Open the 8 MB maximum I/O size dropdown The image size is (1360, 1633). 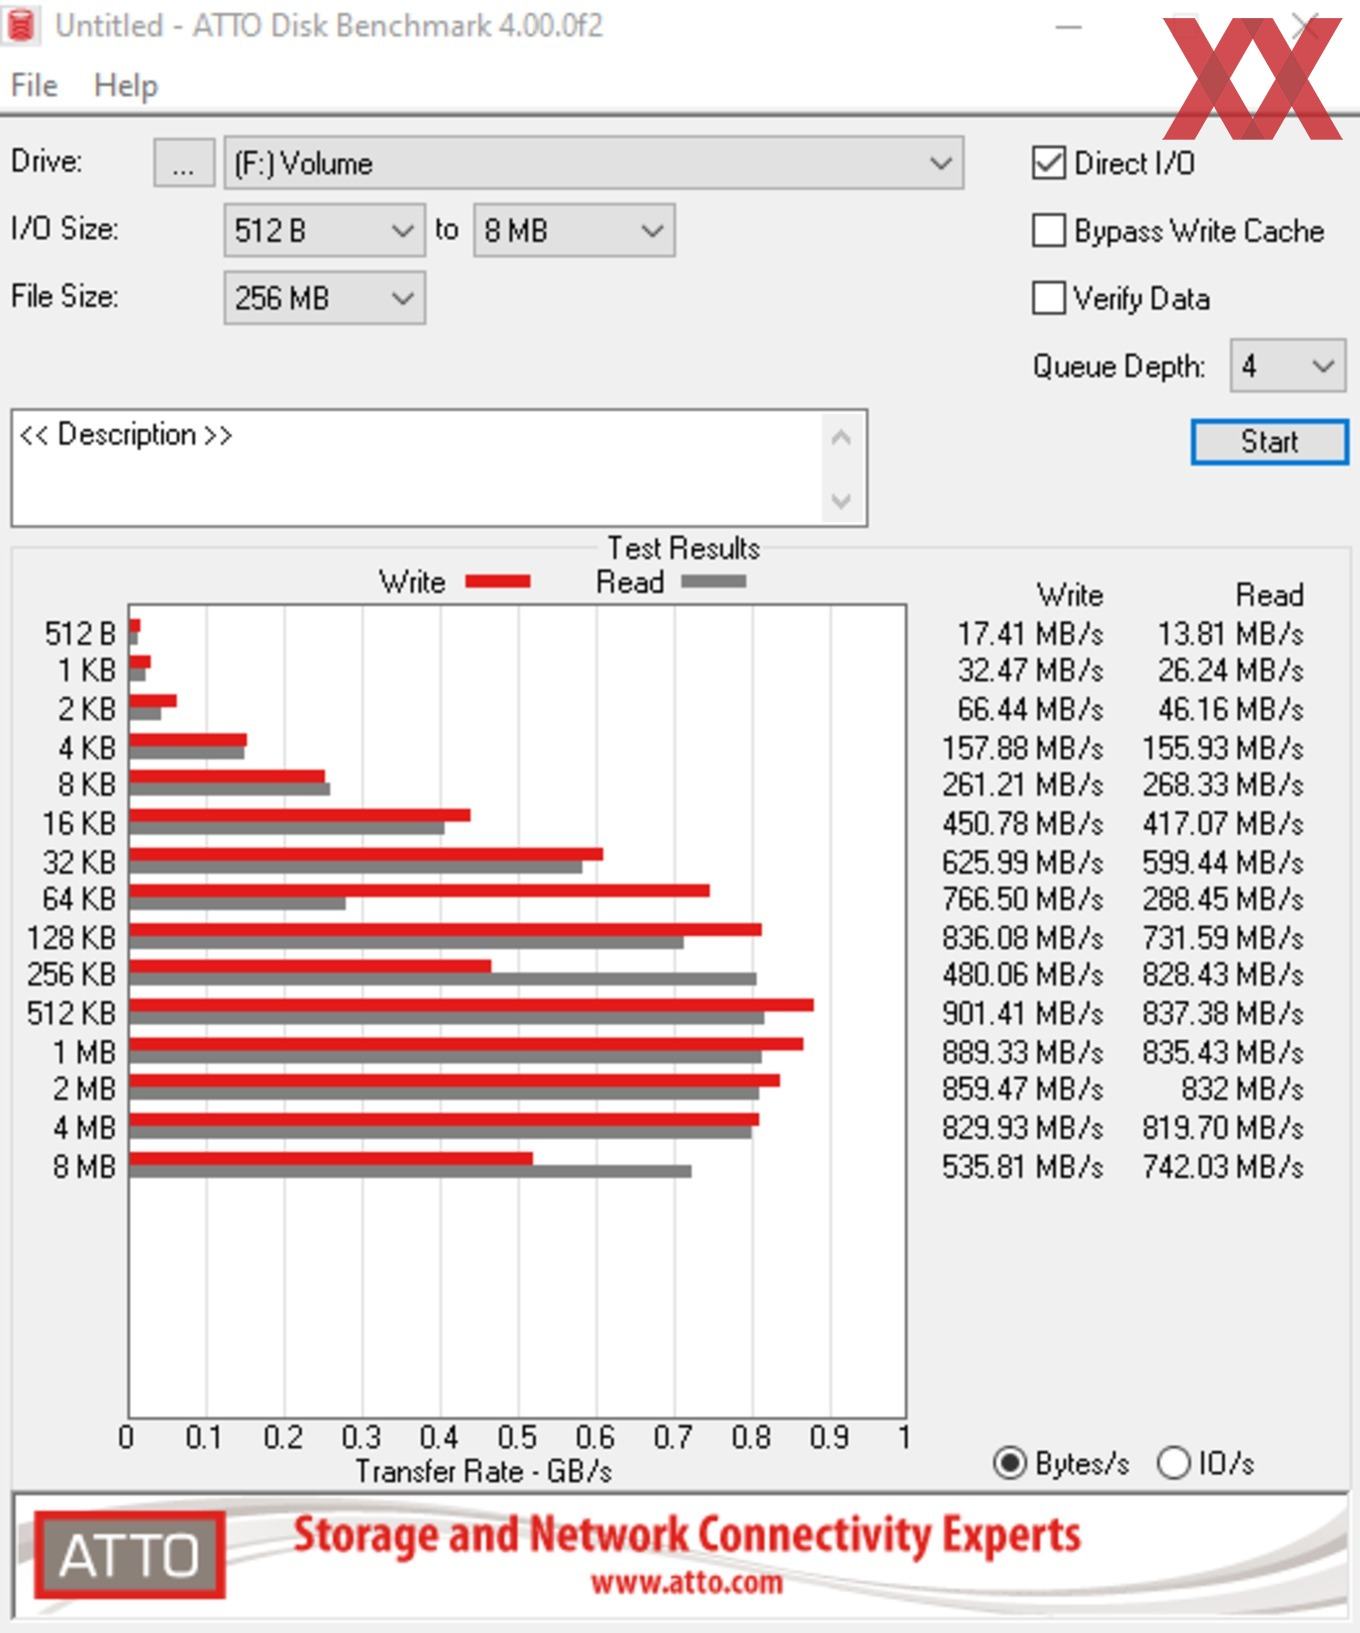pyautogui.click(x=574, y=231)
